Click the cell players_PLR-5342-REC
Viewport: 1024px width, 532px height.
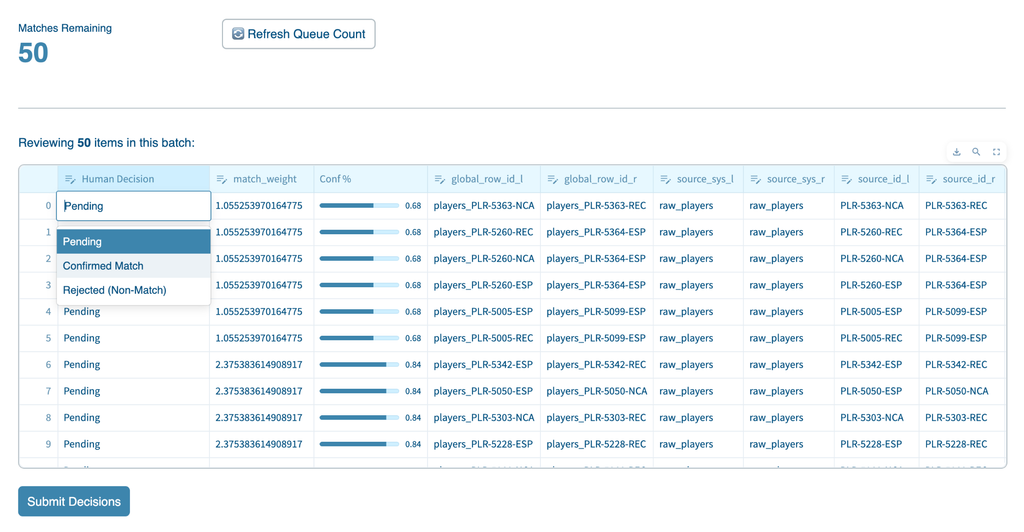click(597, 364)
